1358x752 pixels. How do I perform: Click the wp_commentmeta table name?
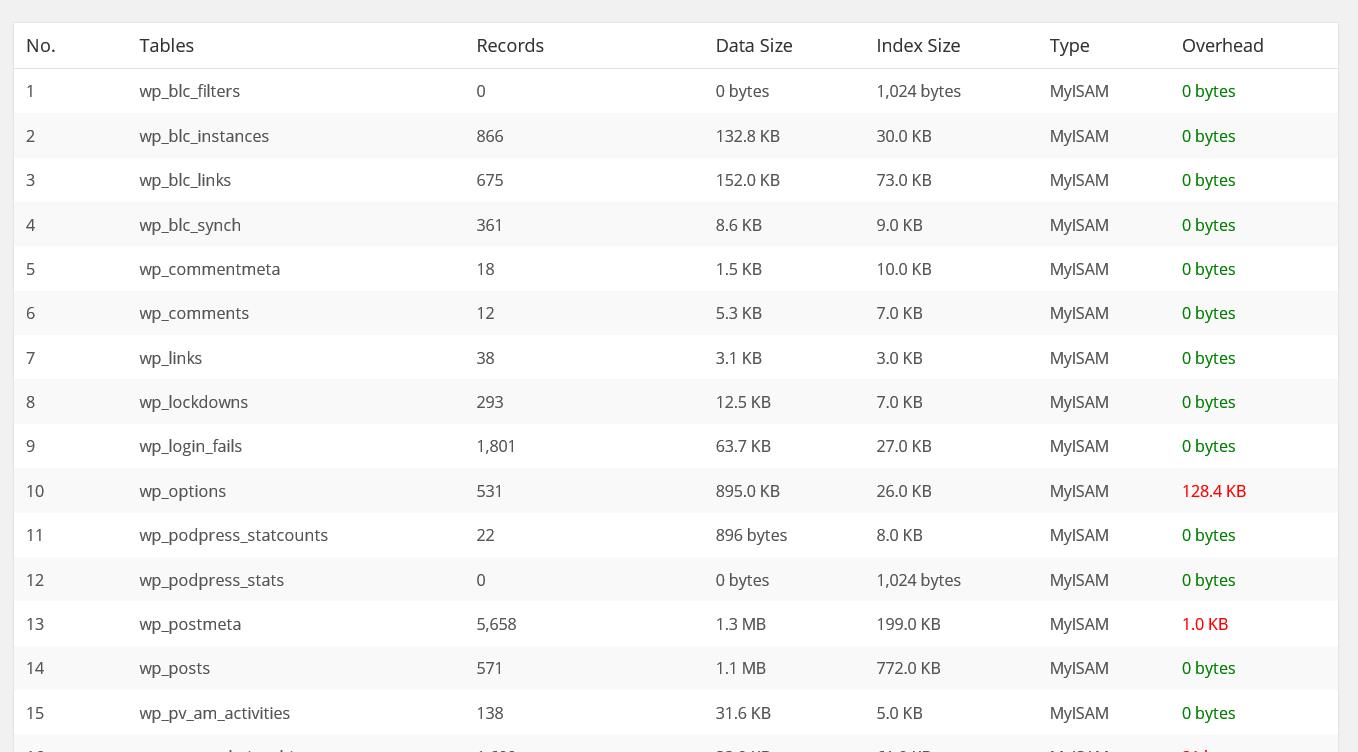point(209,269)
